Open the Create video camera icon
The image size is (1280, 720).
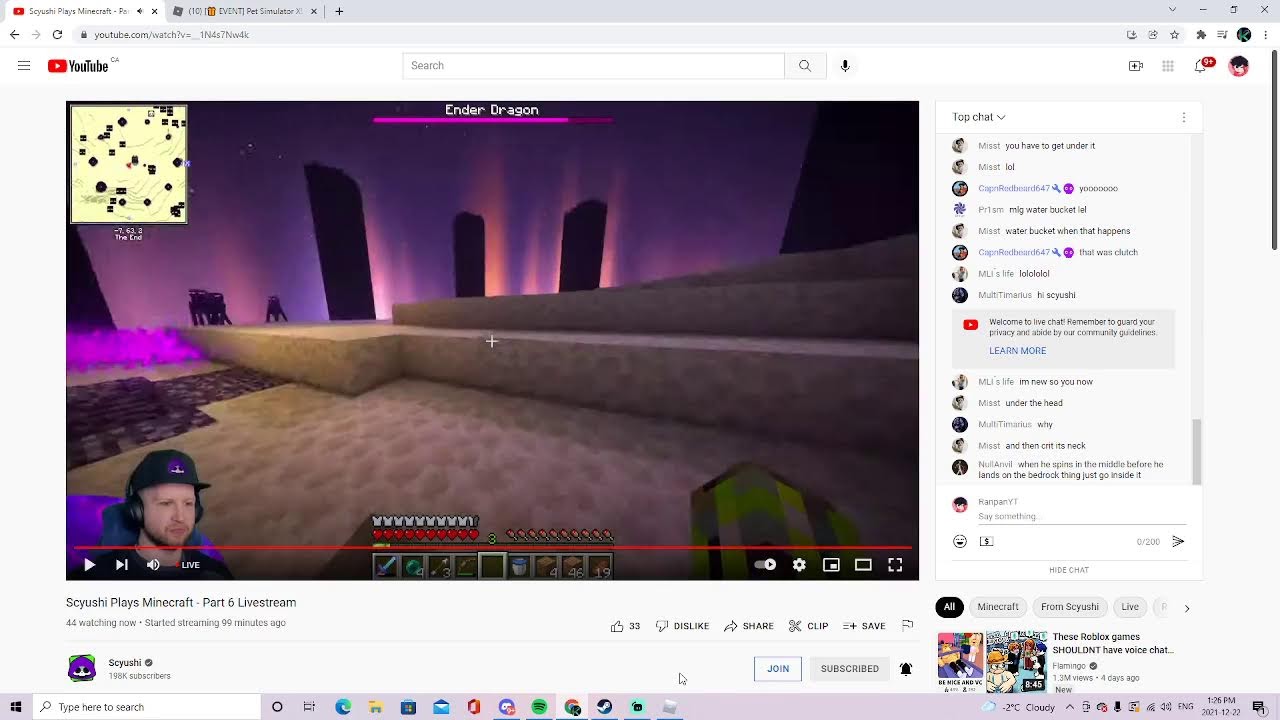[x=1136, y=66]
